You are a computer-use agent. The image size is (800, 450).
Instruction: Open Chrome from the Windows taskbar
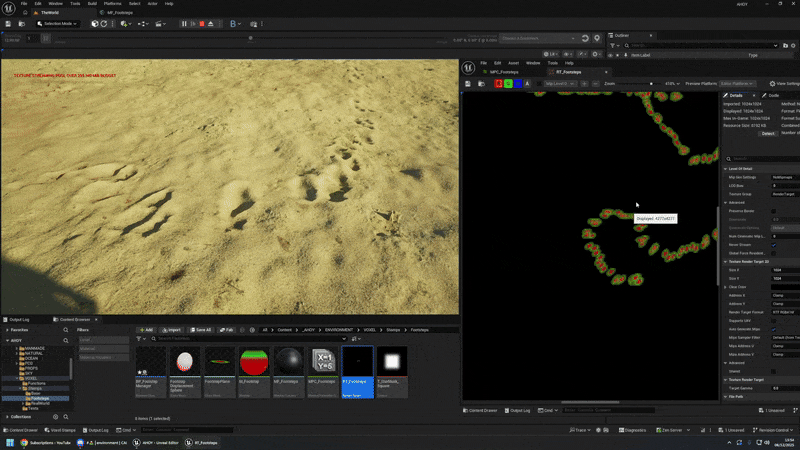[24, 442]
